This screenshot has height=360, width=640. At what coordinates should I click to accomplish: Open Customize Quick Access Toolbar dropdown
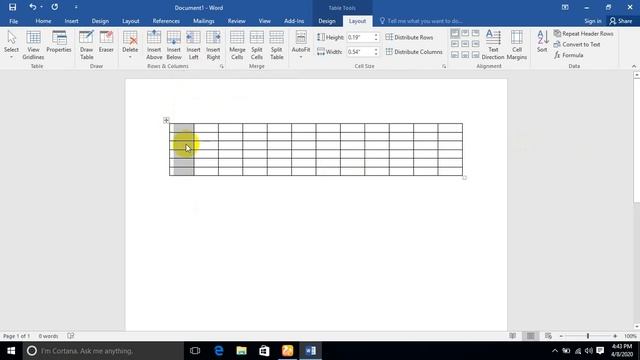point(76,7)
